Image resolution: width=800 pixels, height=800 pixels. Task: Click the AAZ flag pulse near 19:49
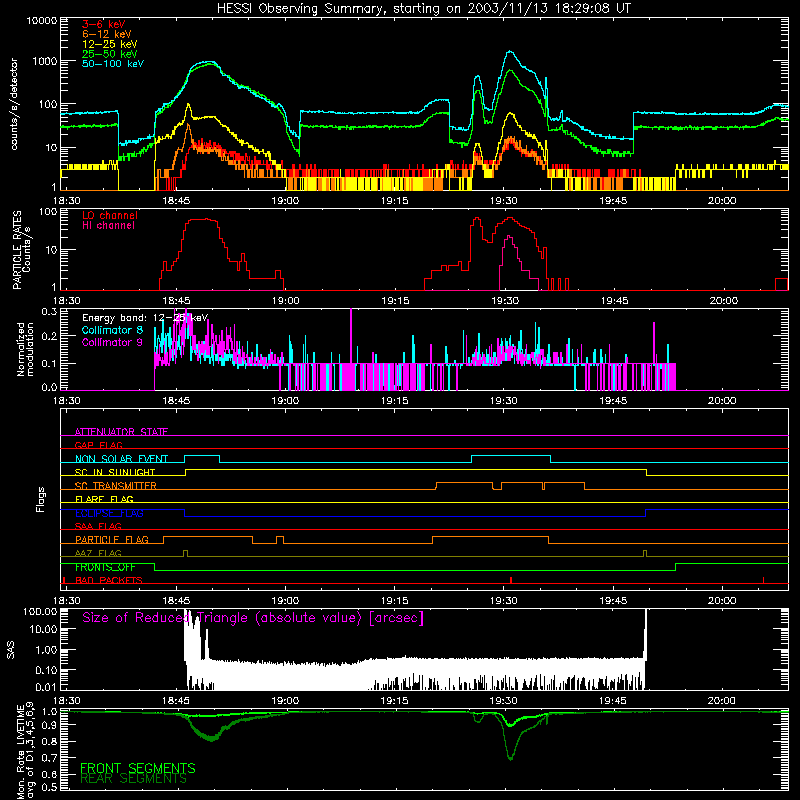tap(645, 554)
